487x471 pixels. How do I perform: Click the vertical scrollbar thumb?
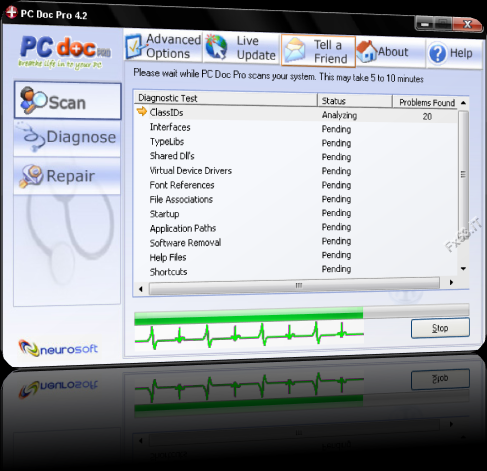tap(463, 174)
